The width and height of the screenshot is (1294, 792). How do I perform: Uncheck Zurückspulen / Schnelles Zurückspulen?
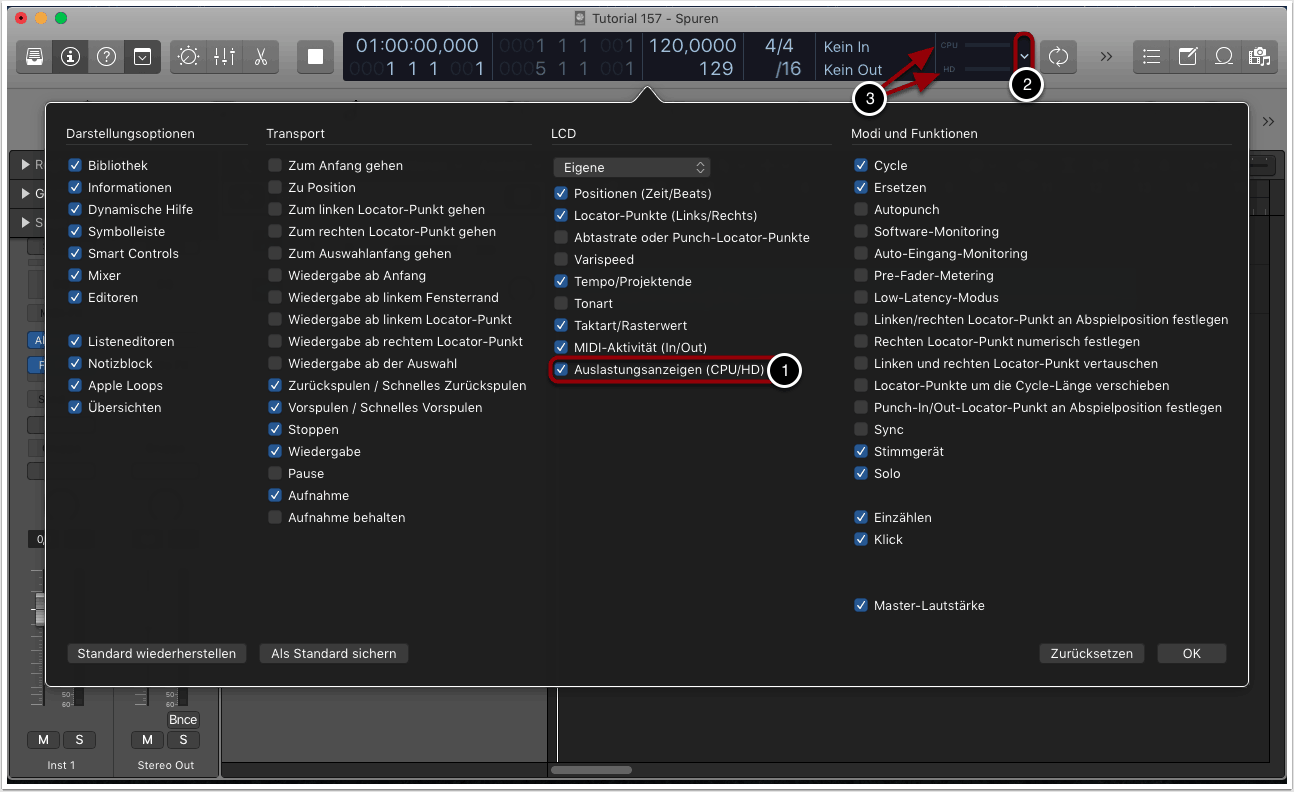[275, 385]
